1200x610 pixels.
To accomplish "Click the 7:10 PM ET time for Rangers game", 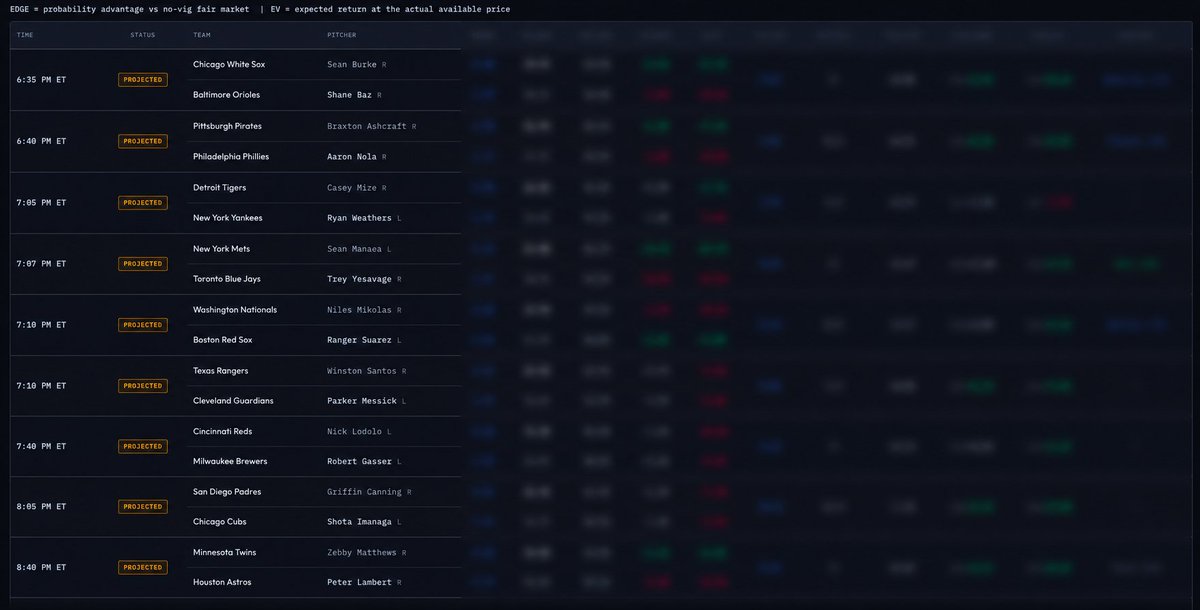I will click(x=41, y=386).
